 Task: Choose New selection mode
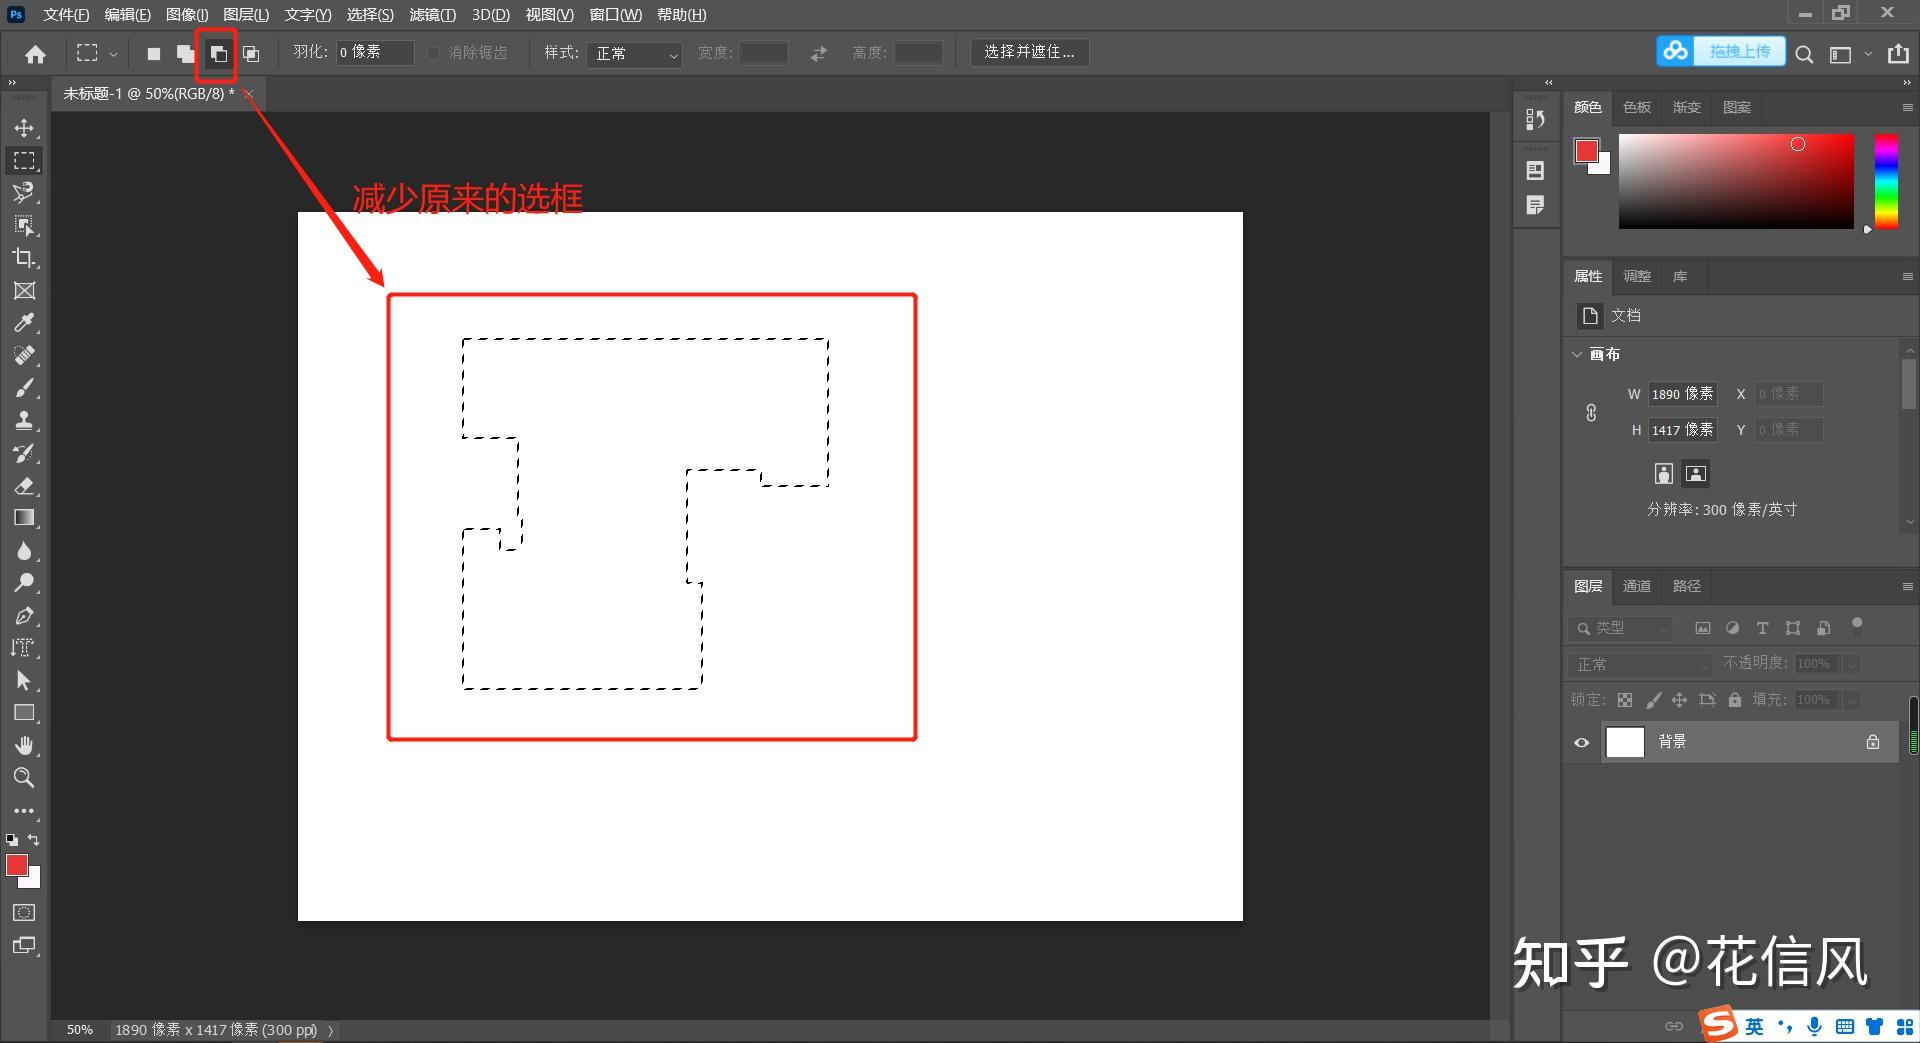pos(154,54)
